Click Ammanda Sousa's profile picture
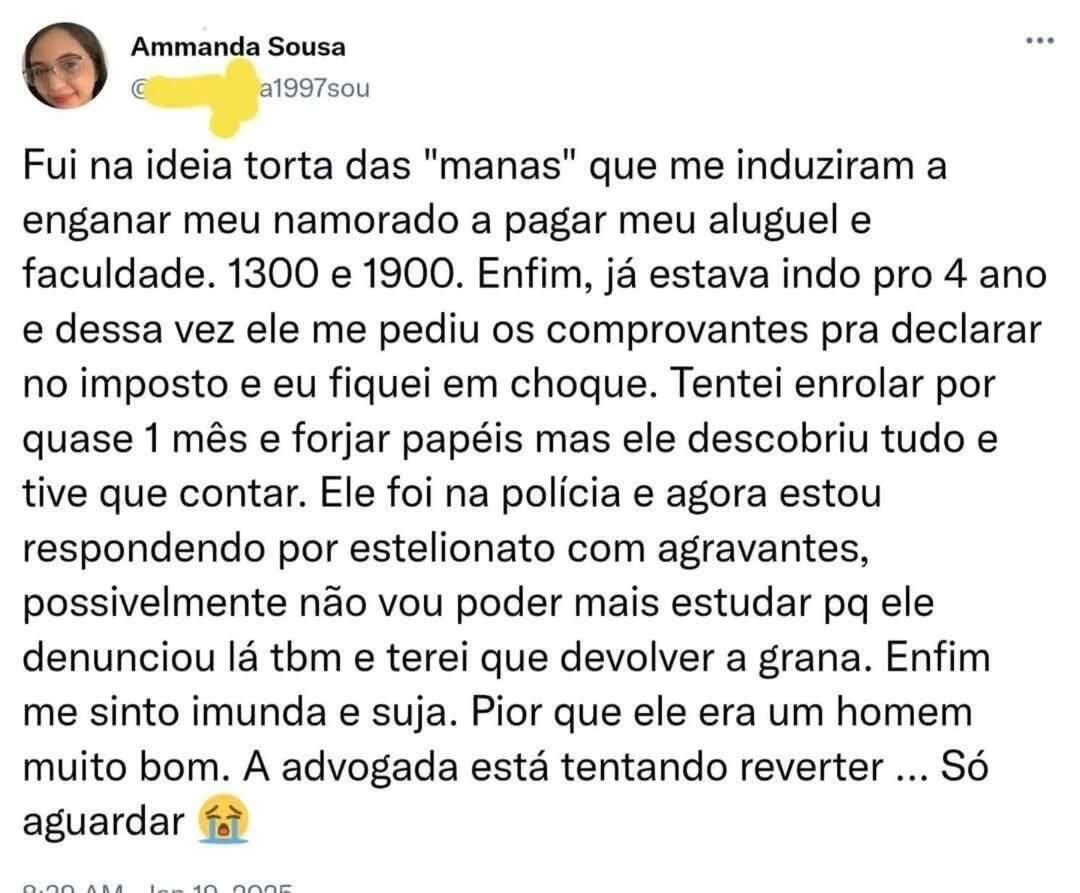Screen dimensions: 1080x893 coord(65,66)
